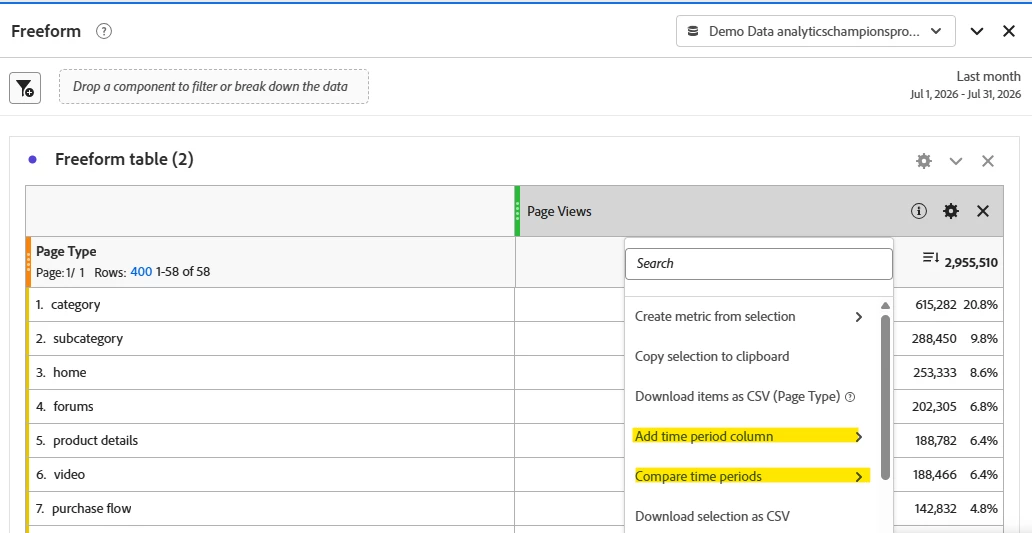The image size is (1032, 533).
Task: Show info for Page Views metric
Action: (919, 211)
